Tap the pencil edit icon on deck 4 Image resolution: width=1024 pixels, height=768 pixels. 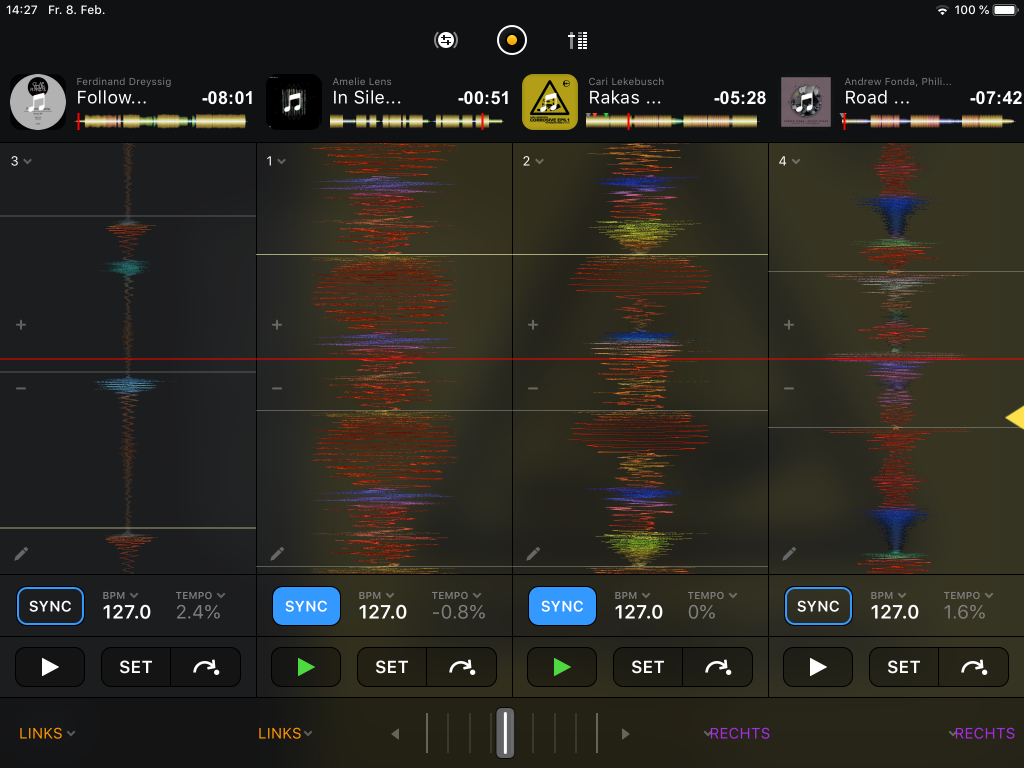[790, 553]
